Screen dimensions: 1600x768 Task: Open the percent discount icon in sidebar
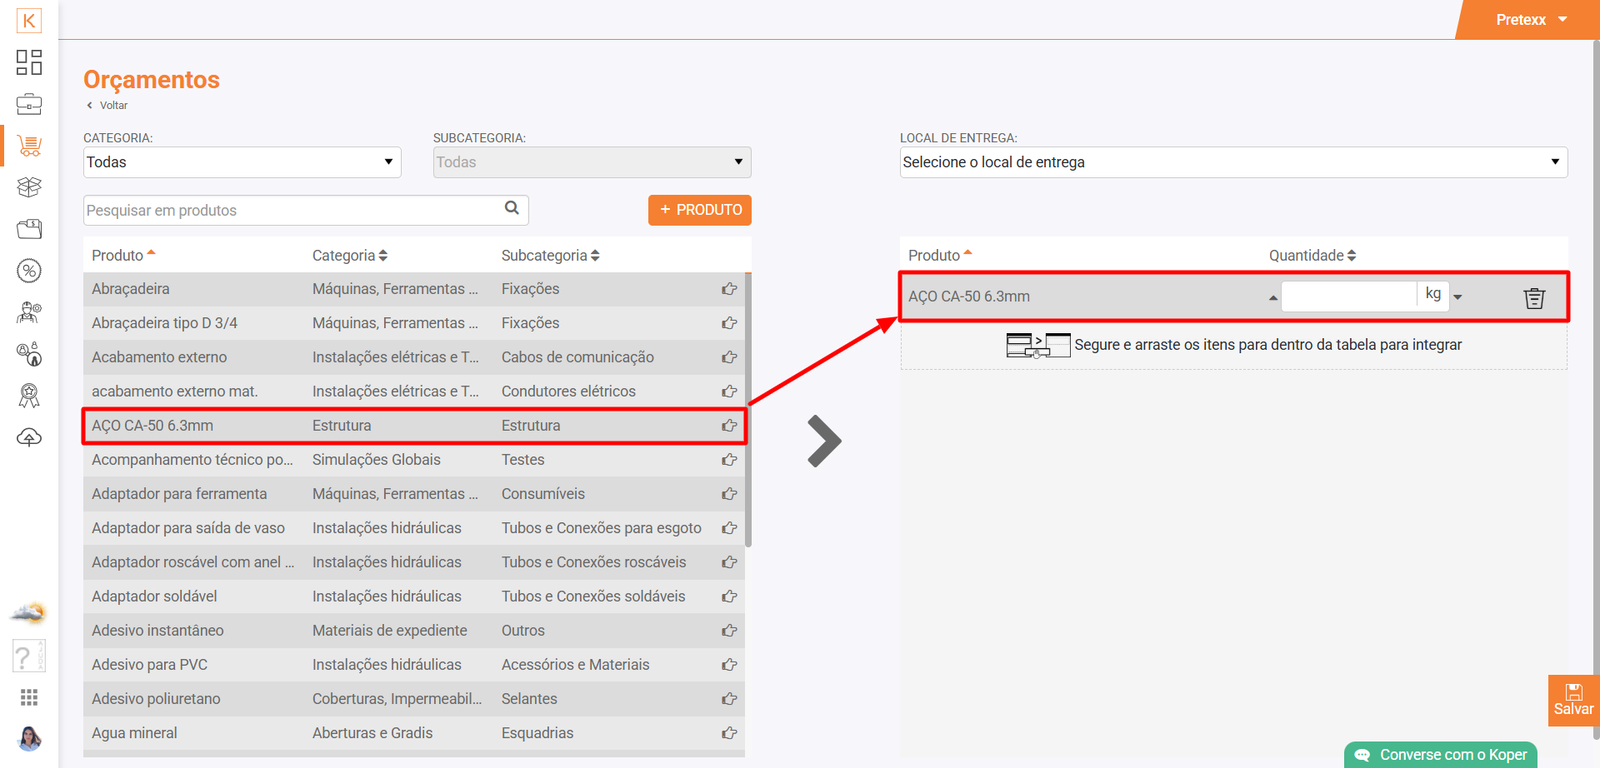[29, 271]
